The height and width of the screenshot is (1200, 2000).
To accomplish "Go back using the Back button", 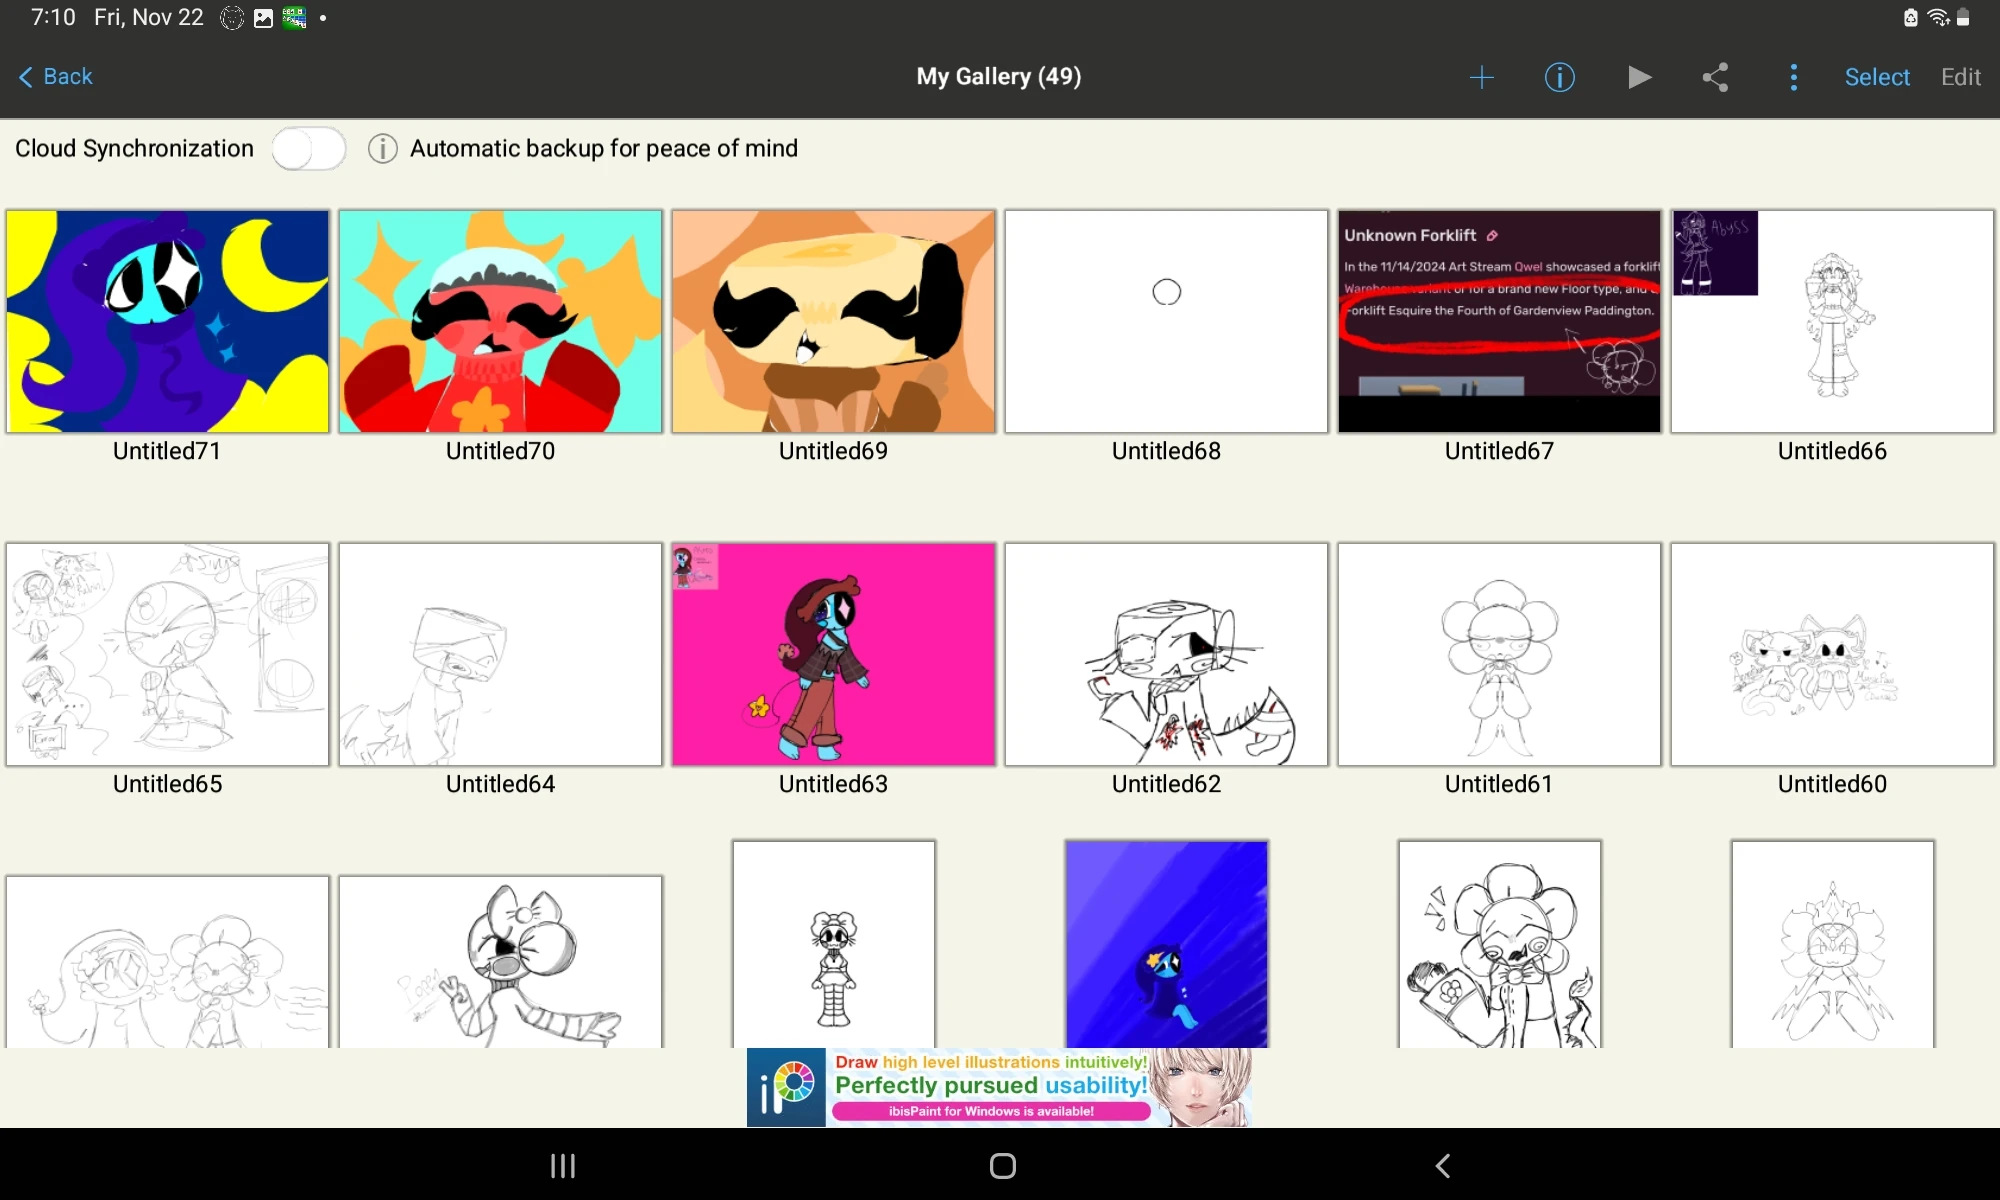I will pos(53,77).
